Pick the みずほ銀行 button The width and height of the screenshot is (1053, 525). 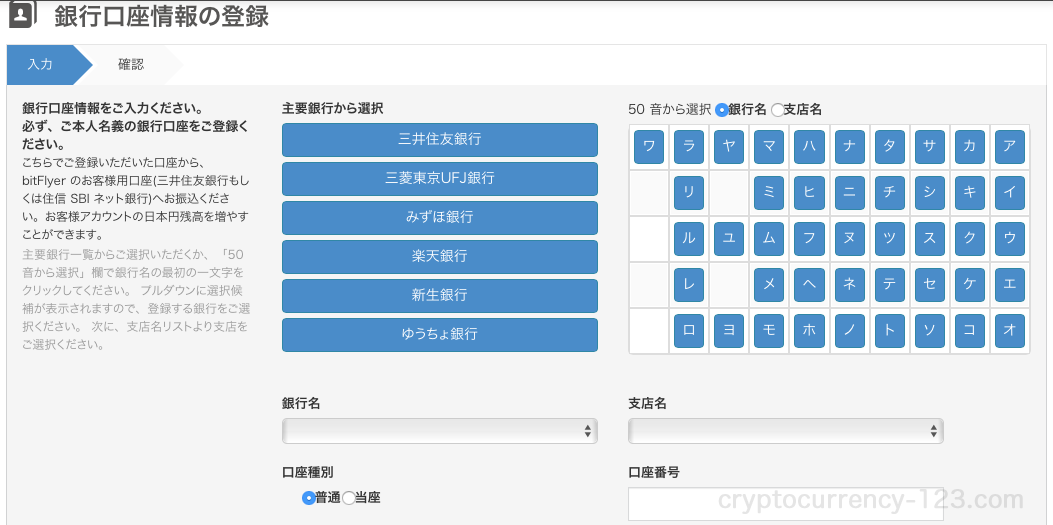[x=440, y=218]
